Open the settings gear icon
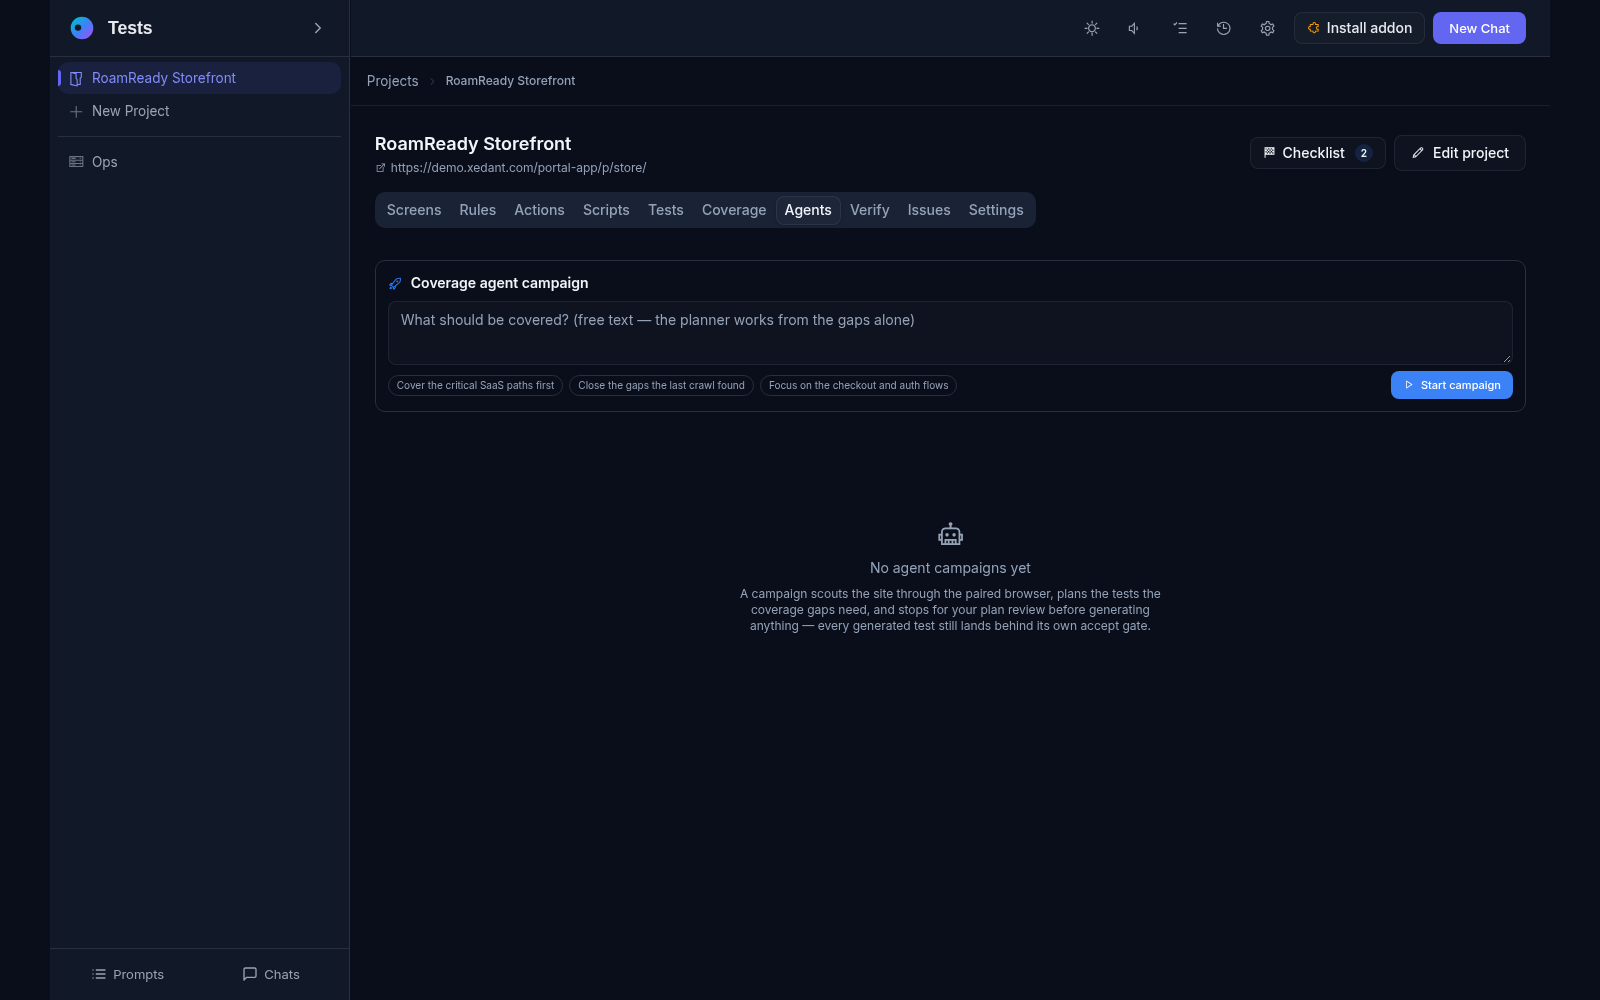Screen dimensions: 1600x1000 pyautogui.click(x=1267, y=28)
